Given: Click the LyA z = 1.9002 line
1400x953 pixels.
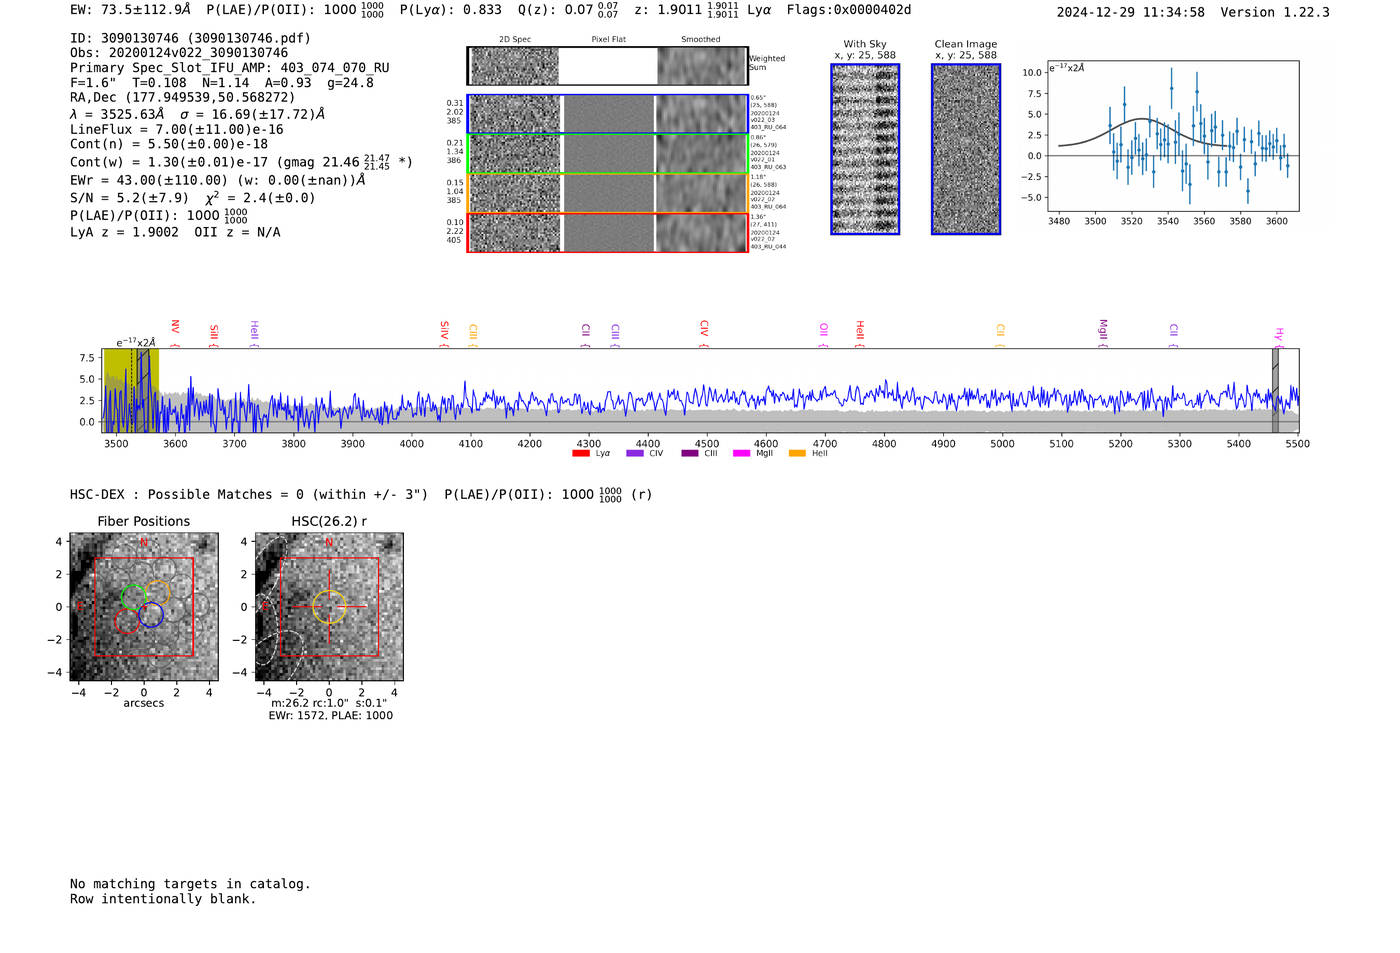Looking at the screenshot, I should click(x=175, y=232).
